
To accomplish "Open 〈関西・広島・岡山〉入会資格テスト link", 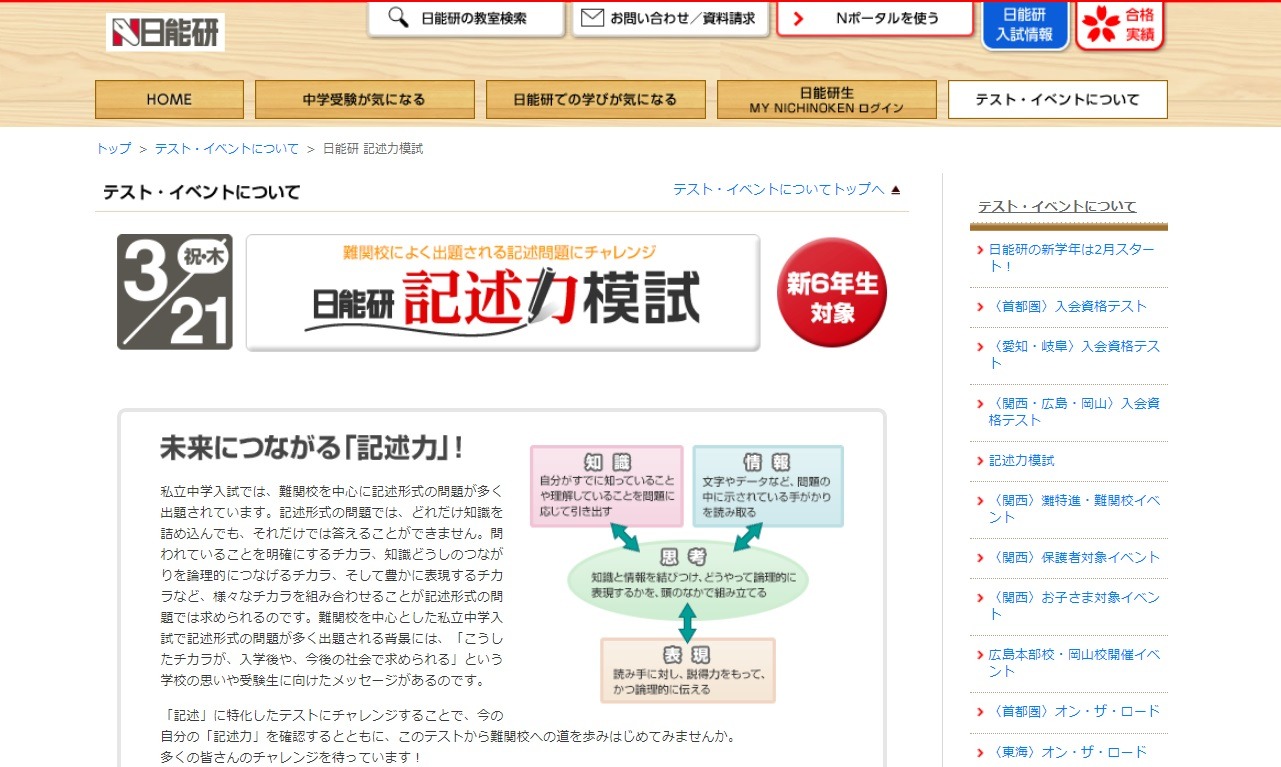I will pos(1074,412).
